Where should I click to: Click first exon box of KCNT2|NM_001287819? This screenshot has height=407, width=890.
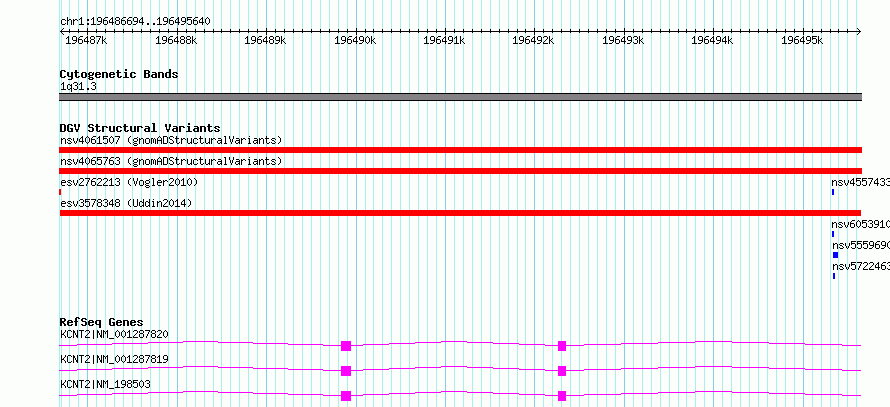(346, 371)
